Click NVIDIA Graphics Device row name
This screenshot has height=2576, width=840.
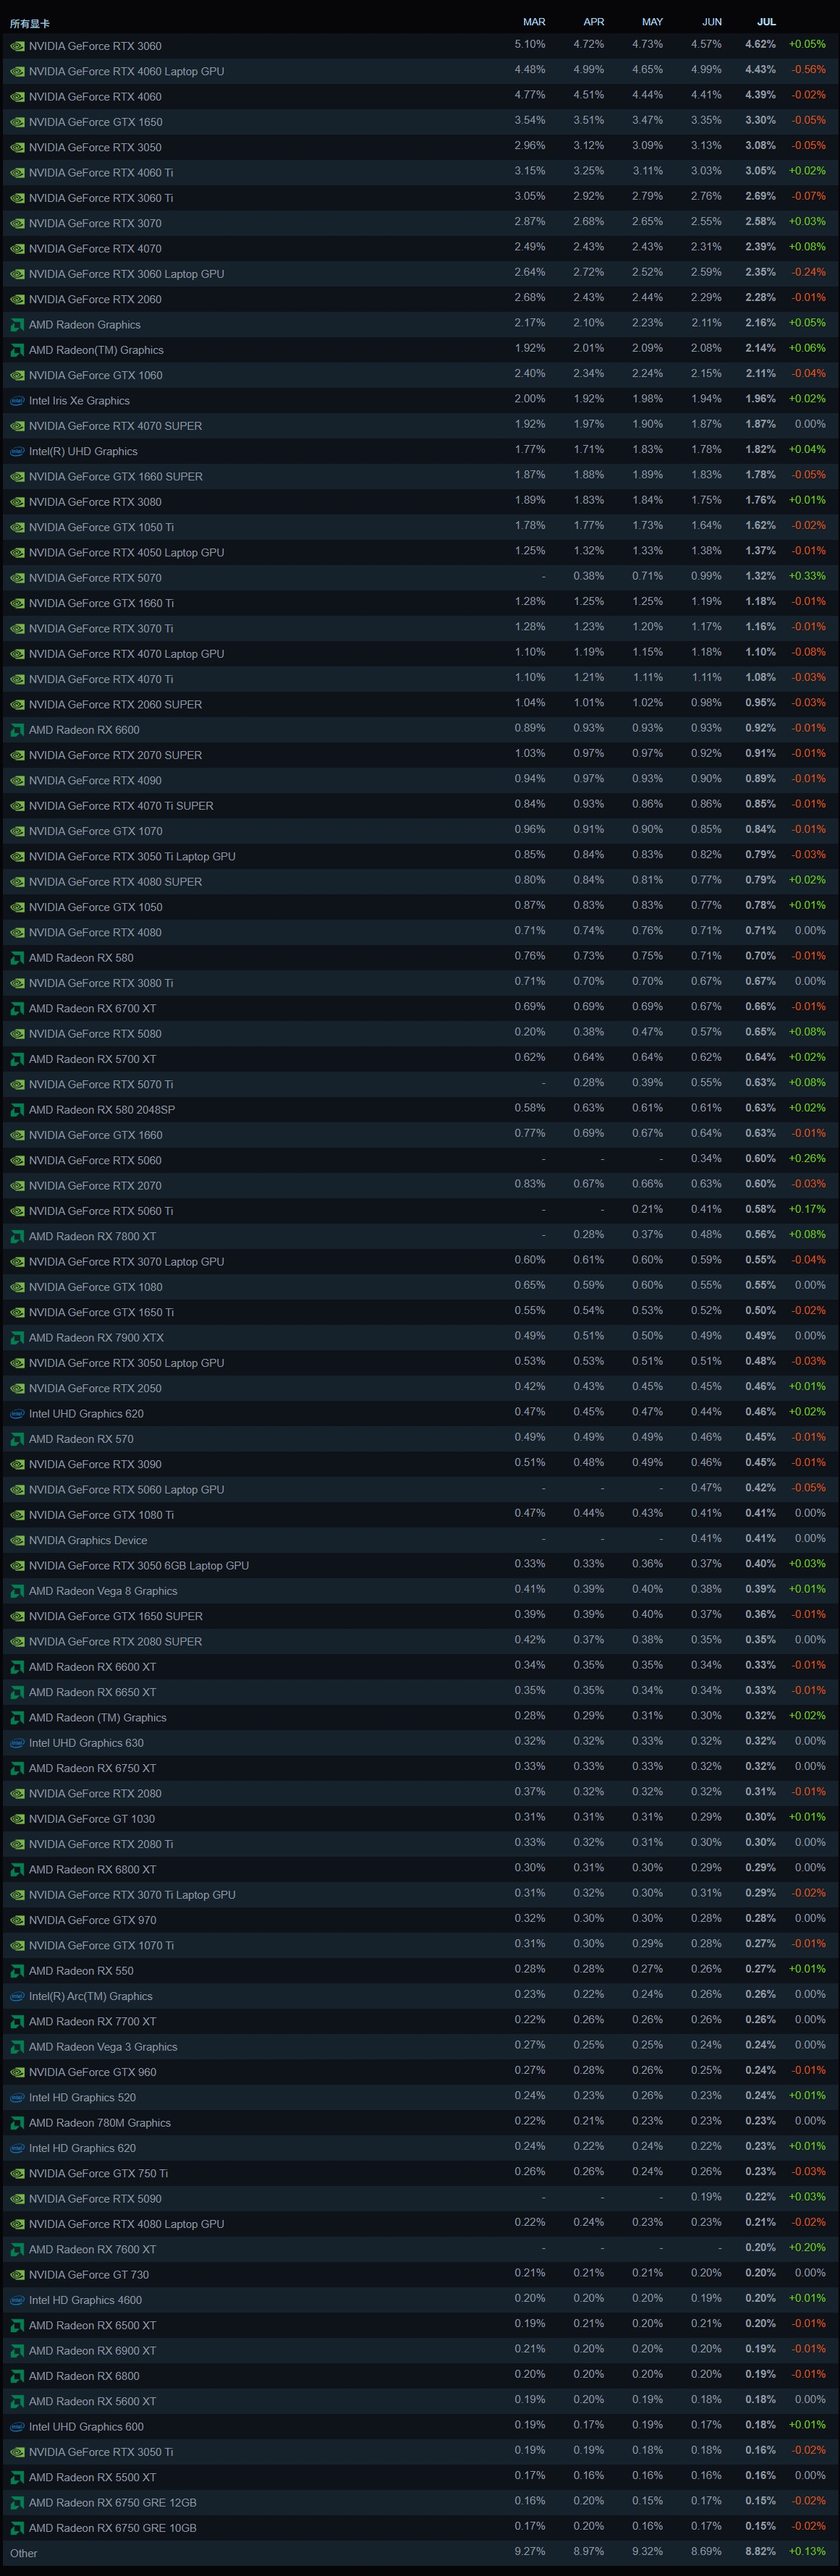tap(88, 1541)
